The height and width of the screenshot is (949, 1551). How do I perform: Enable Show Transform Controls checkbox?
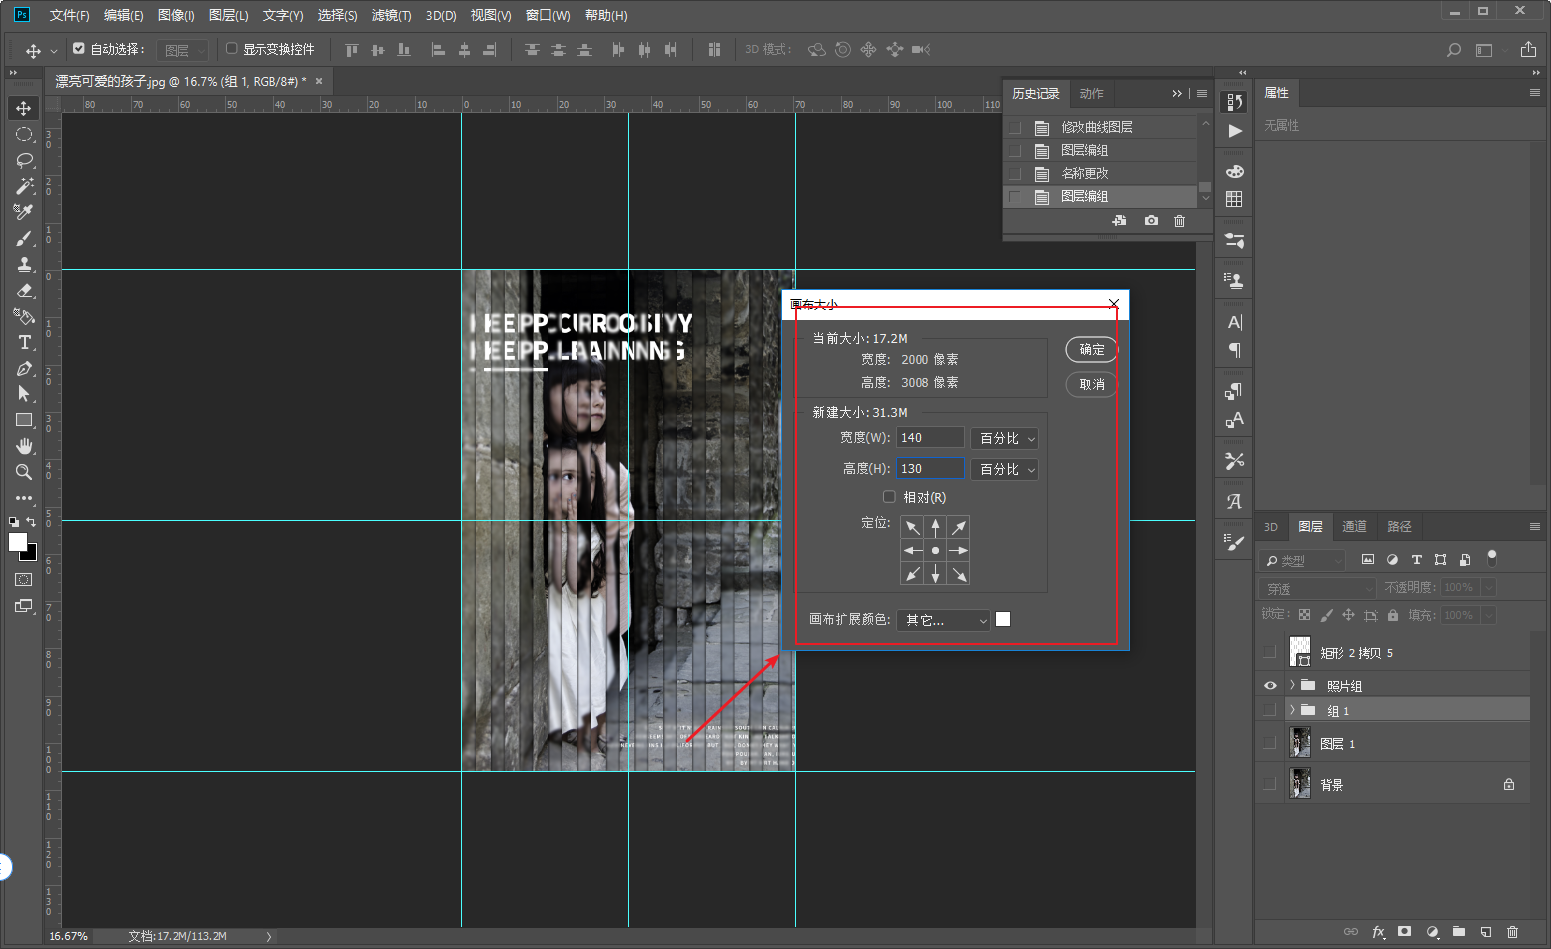tap(232, 48)
